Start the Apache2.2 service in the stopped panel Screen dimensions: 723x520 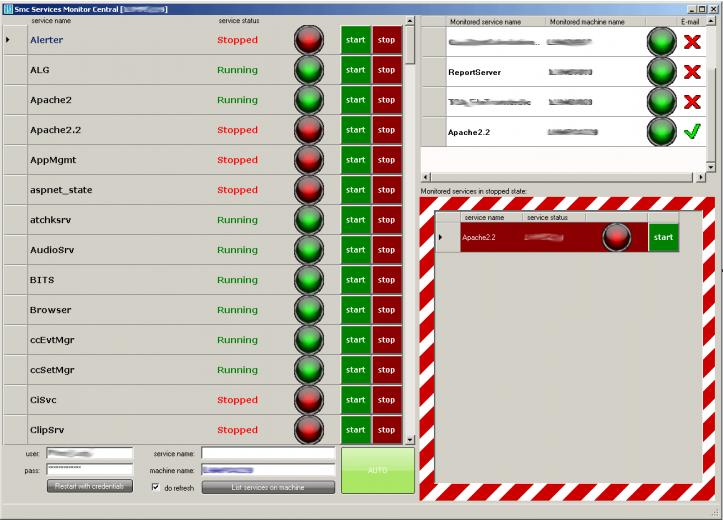click(x=662, y=237)
